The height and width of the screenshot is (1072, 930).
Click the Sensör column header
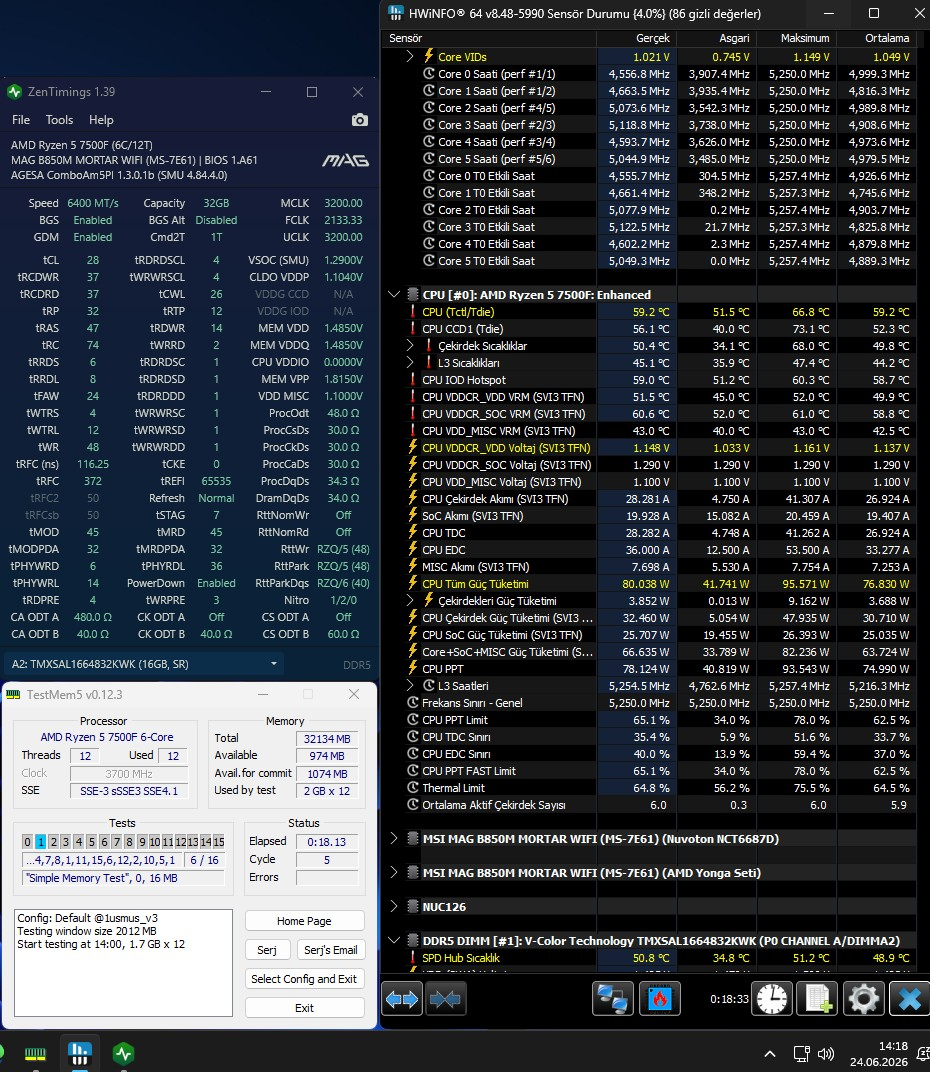pos(490,38)
